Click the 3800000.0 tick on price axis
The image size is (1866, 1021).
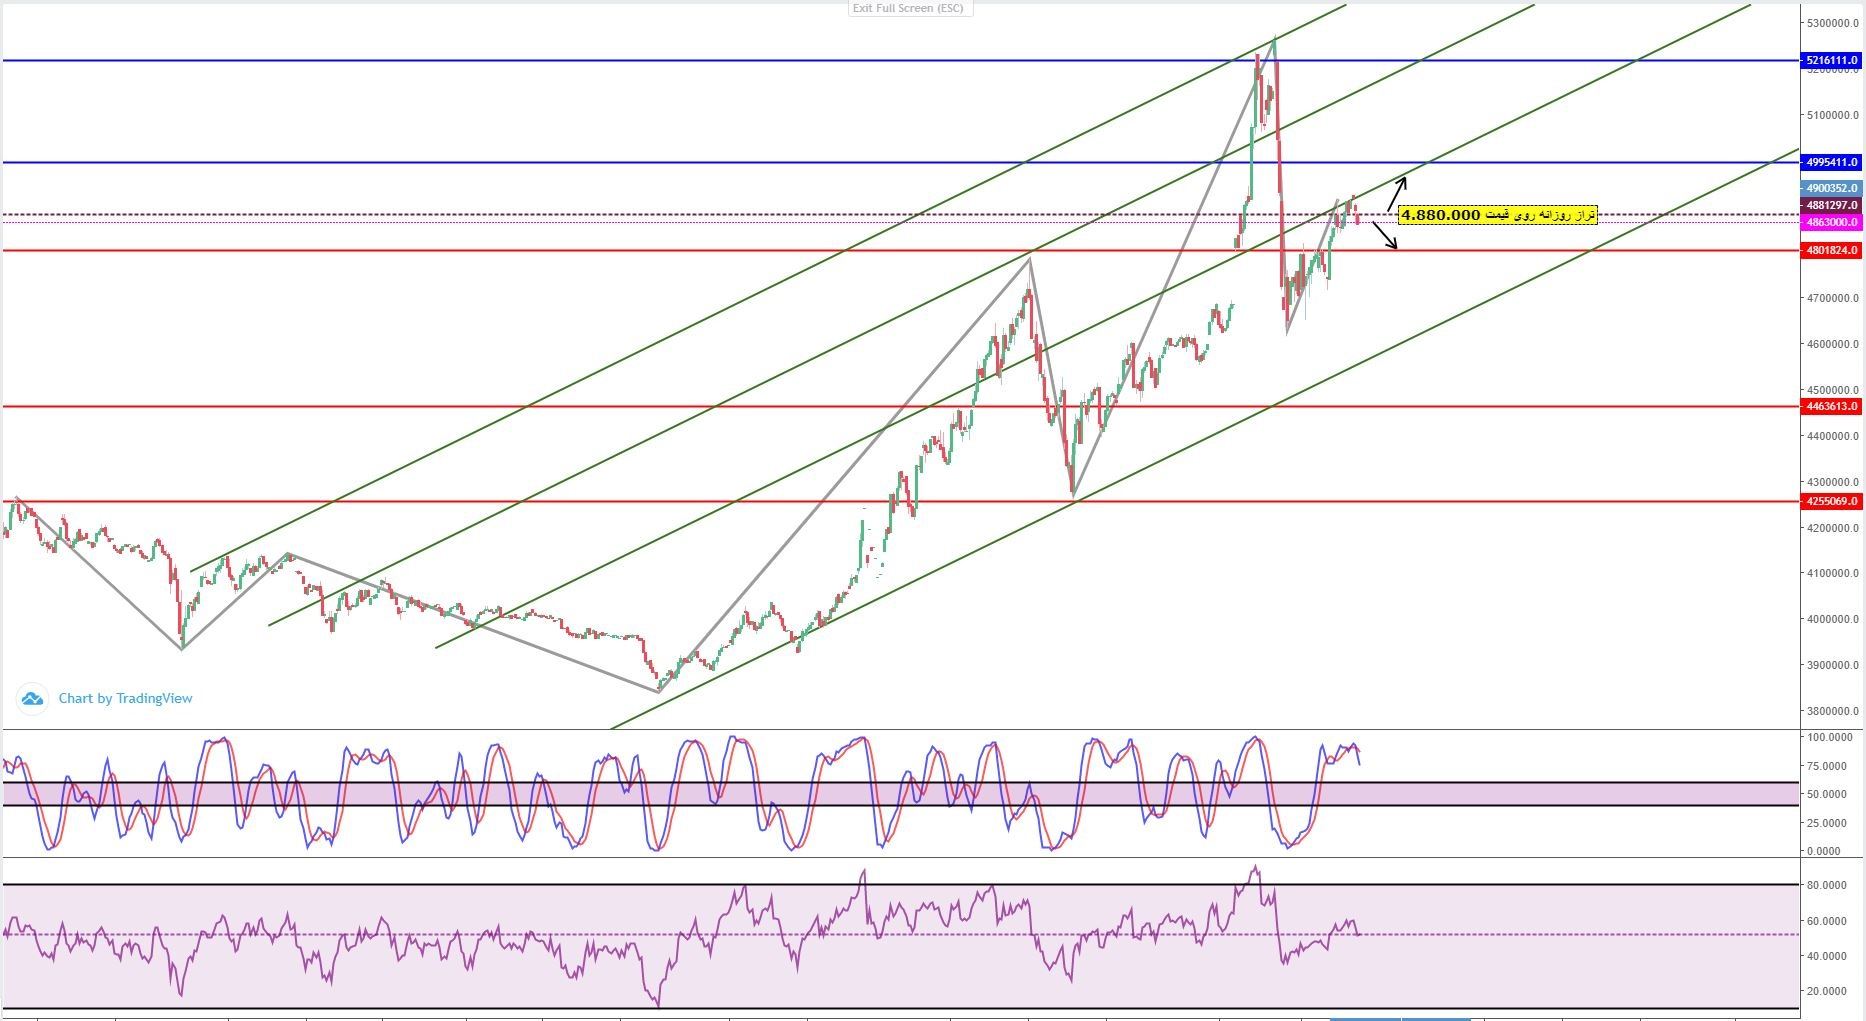[1832, 711]
